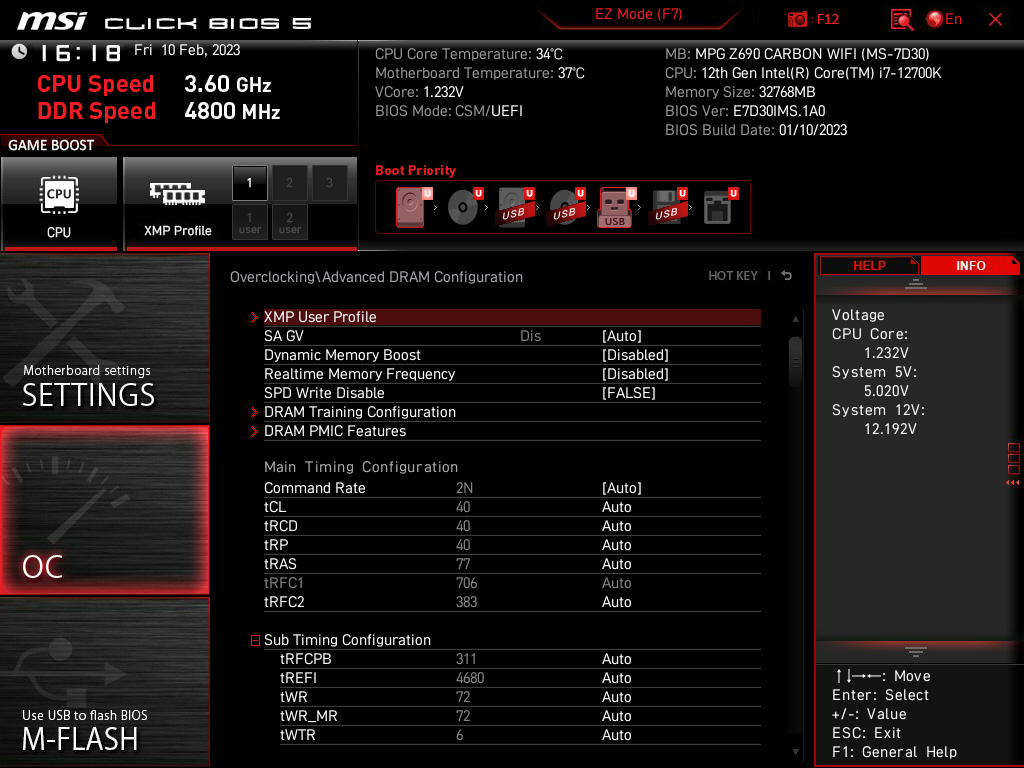Switch to the INFO tab
Screen dimensions: 1024x768
(970, 266)
